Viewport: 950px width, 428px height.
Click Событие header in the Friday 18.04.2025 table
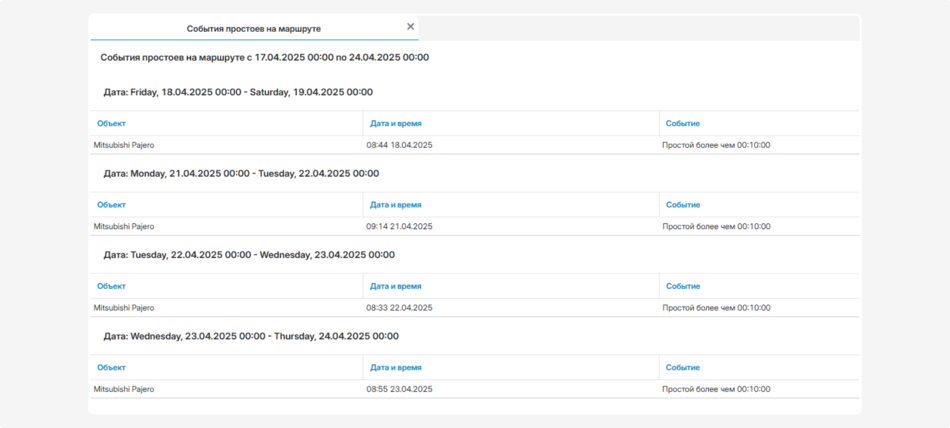683,124
